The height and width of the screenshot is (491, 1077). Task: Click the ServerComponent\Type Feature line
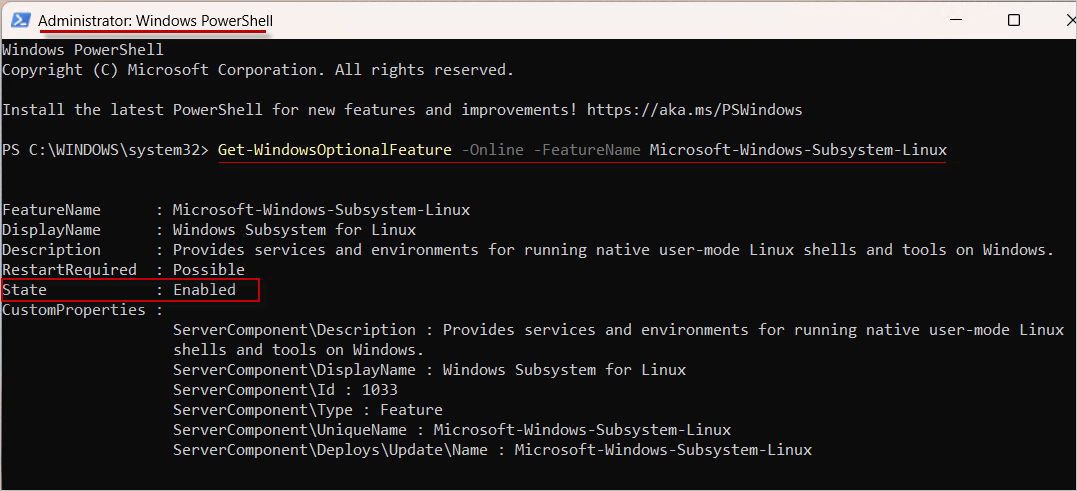point(307,410)
